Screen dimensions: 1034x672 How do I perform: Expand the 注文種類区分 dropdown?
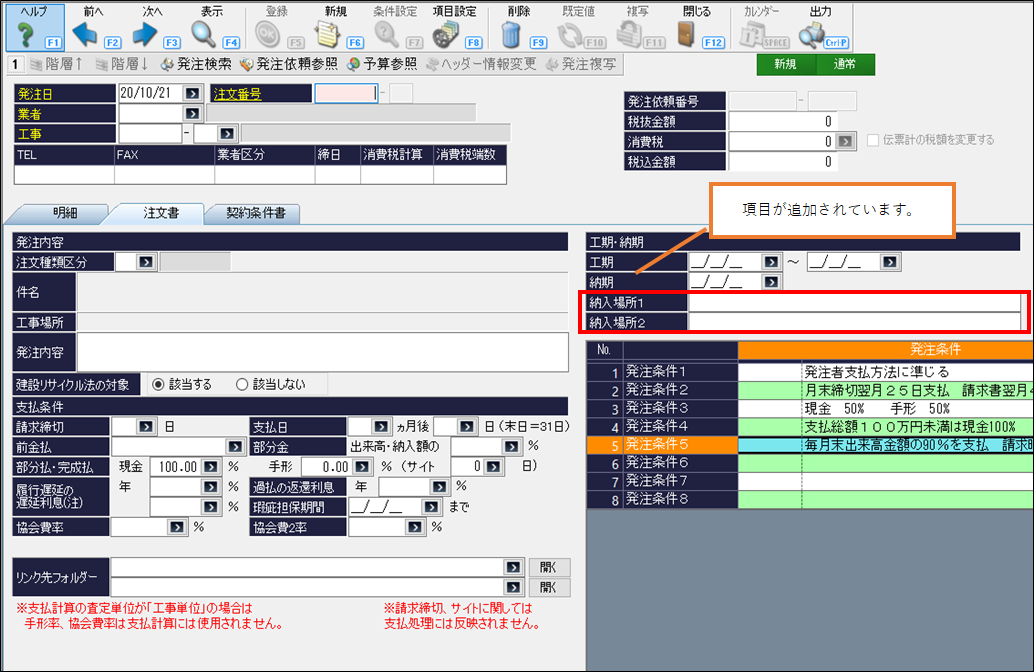pos(146,262)
